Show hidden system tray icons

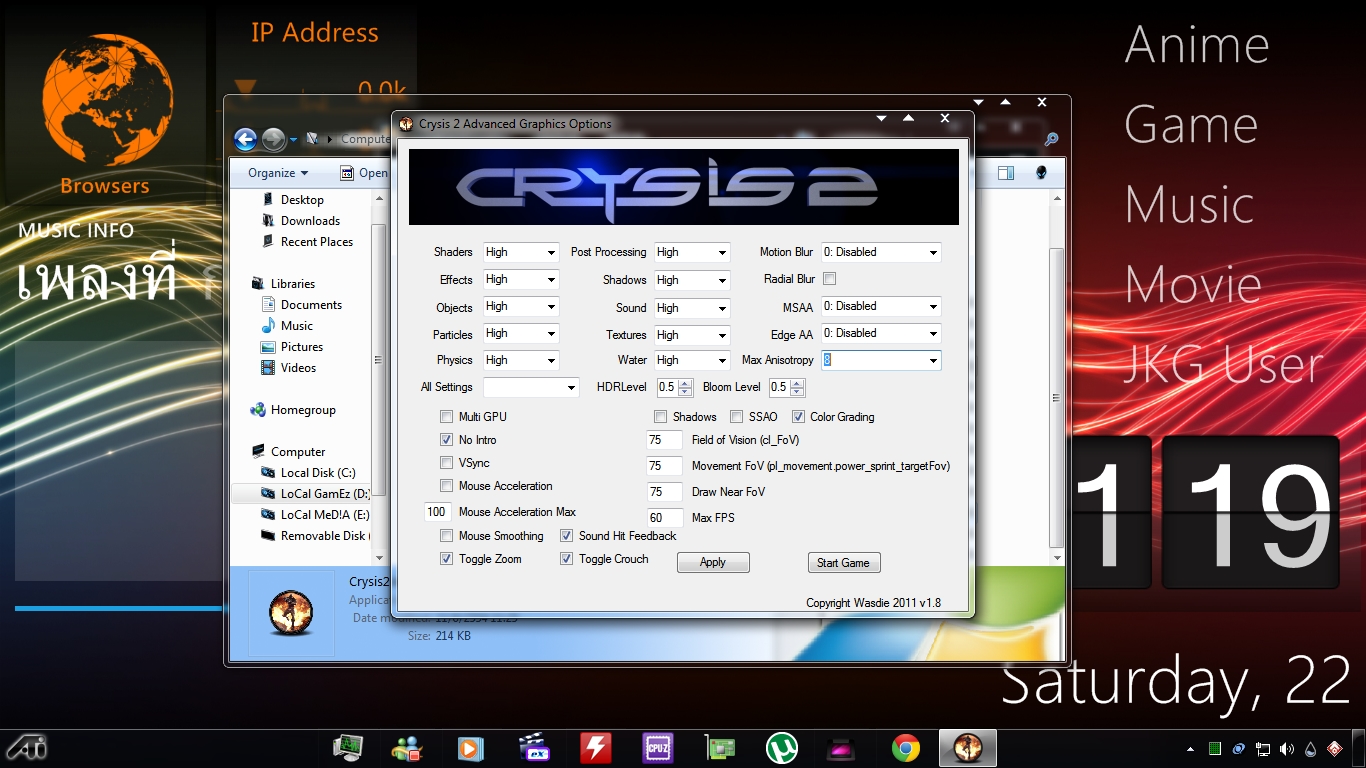(1190, 749)
